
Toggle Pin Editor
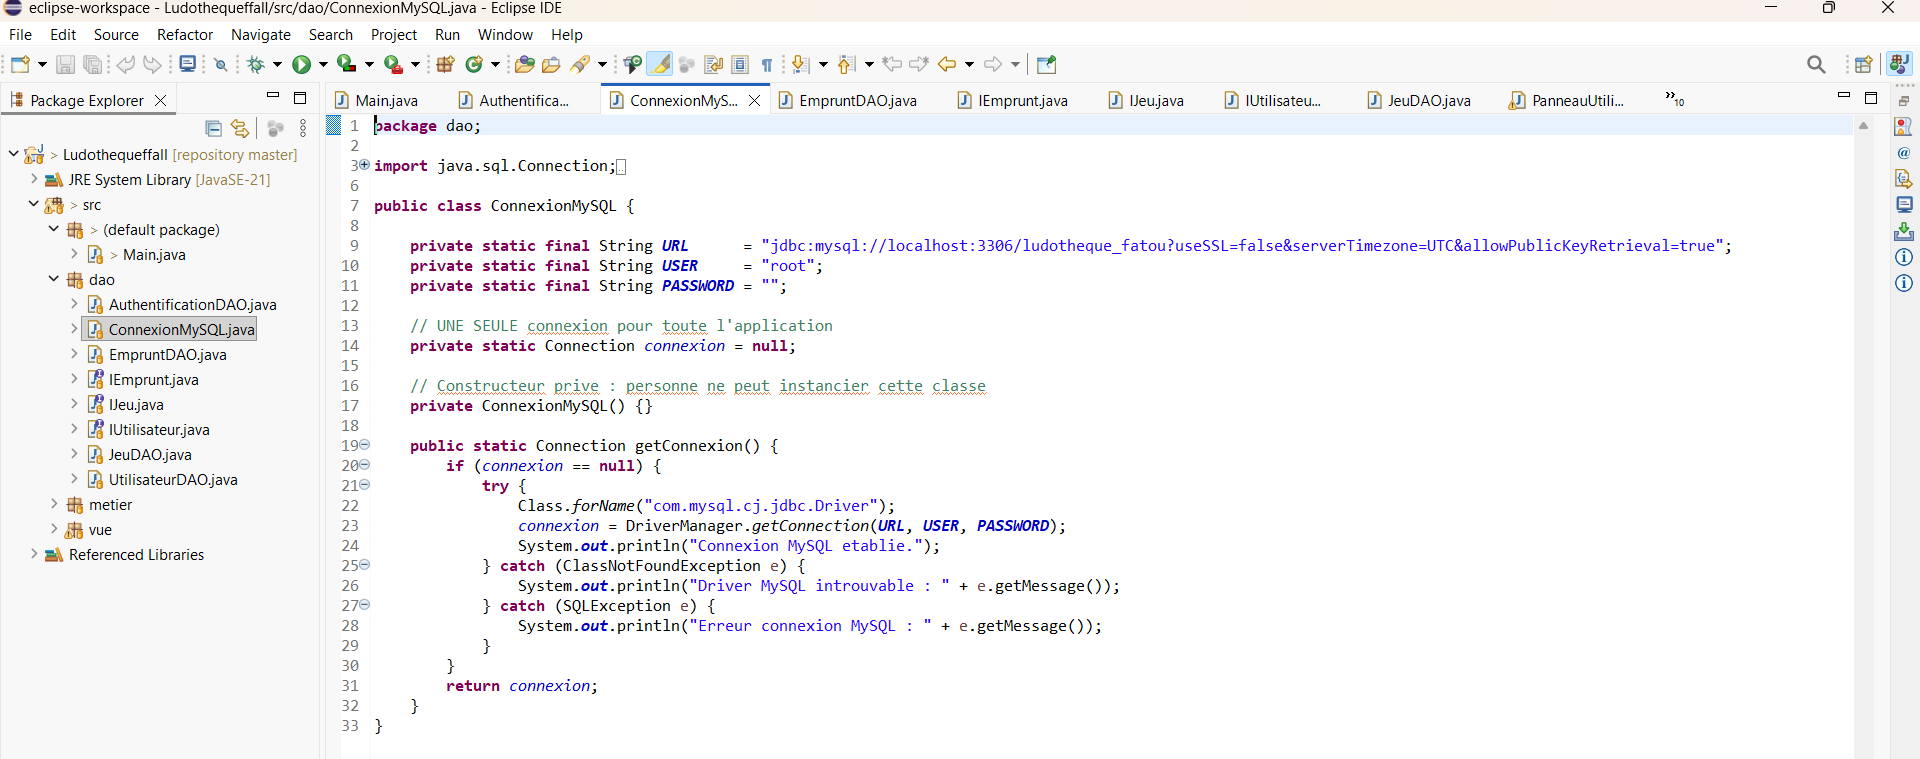1046,64
